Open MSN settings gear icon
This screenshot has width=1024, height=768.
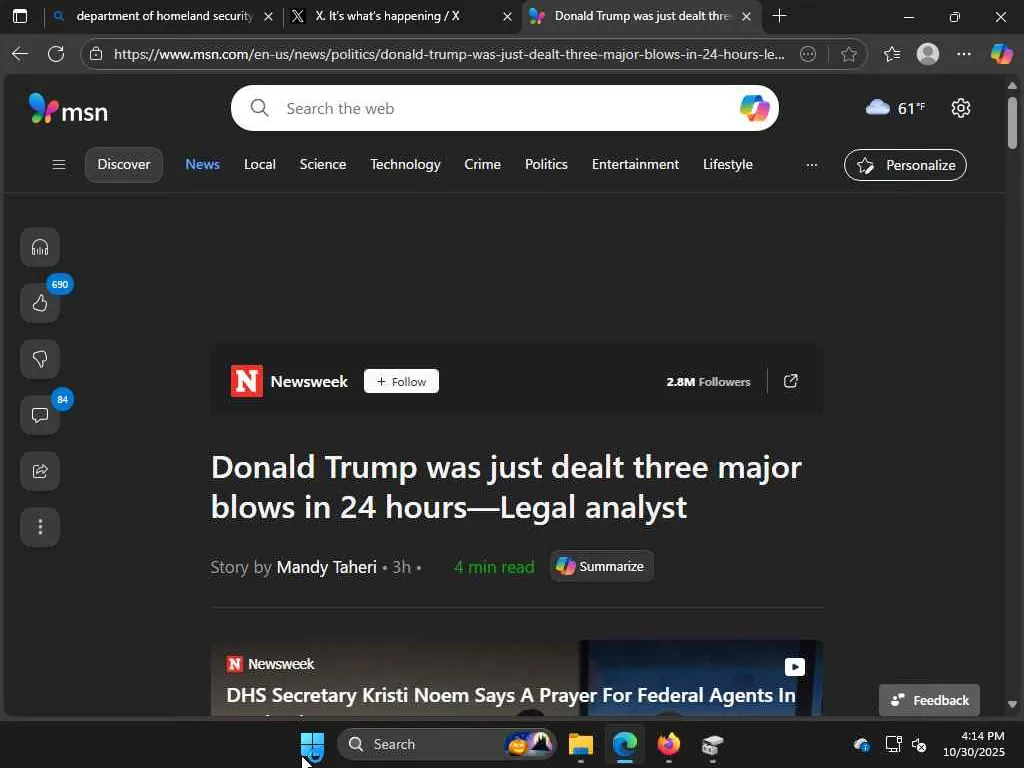960,108
